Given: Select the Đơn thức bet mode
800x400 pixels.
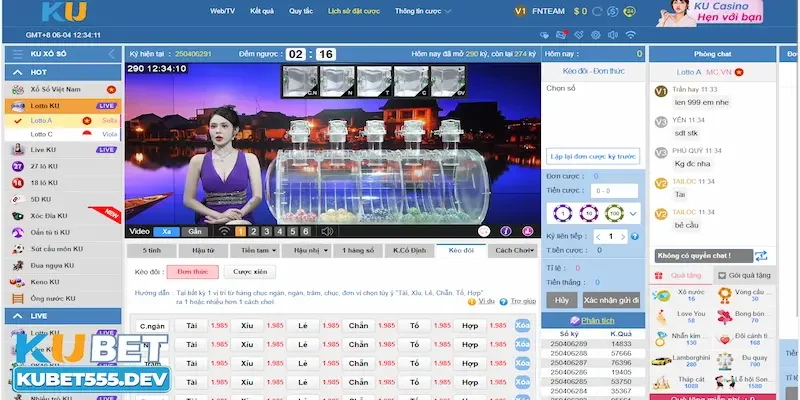Looking at the screenshot, I should [192, 272].
